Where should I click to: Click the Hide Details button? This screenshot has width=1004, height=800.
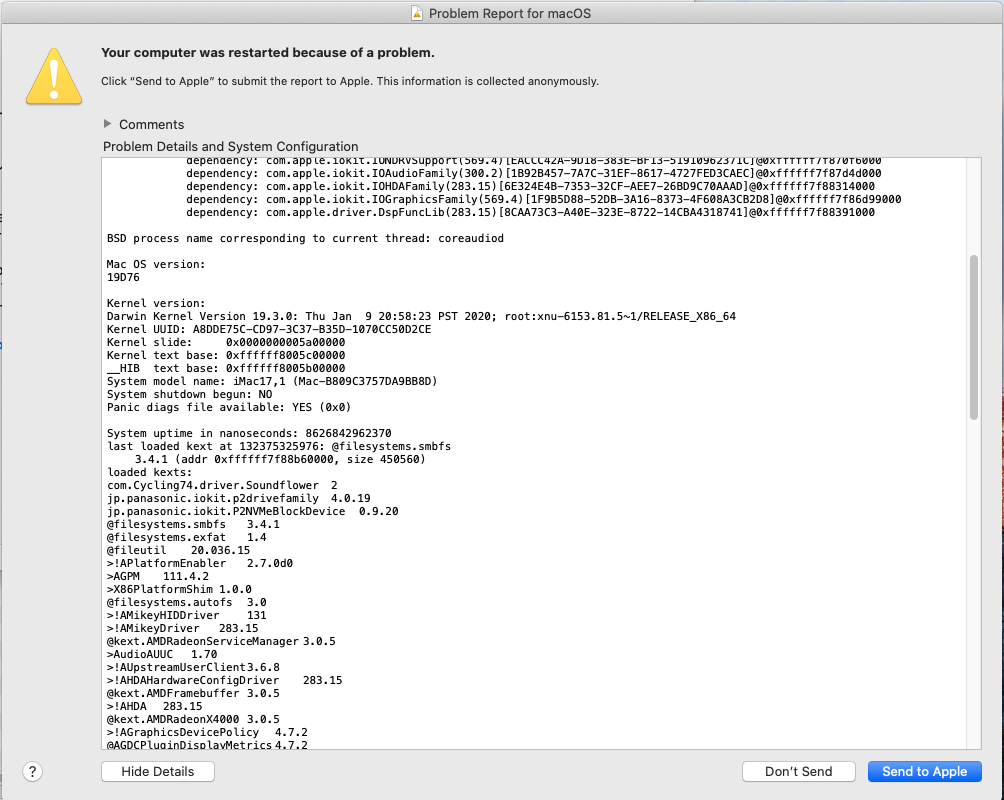(157, 771)
